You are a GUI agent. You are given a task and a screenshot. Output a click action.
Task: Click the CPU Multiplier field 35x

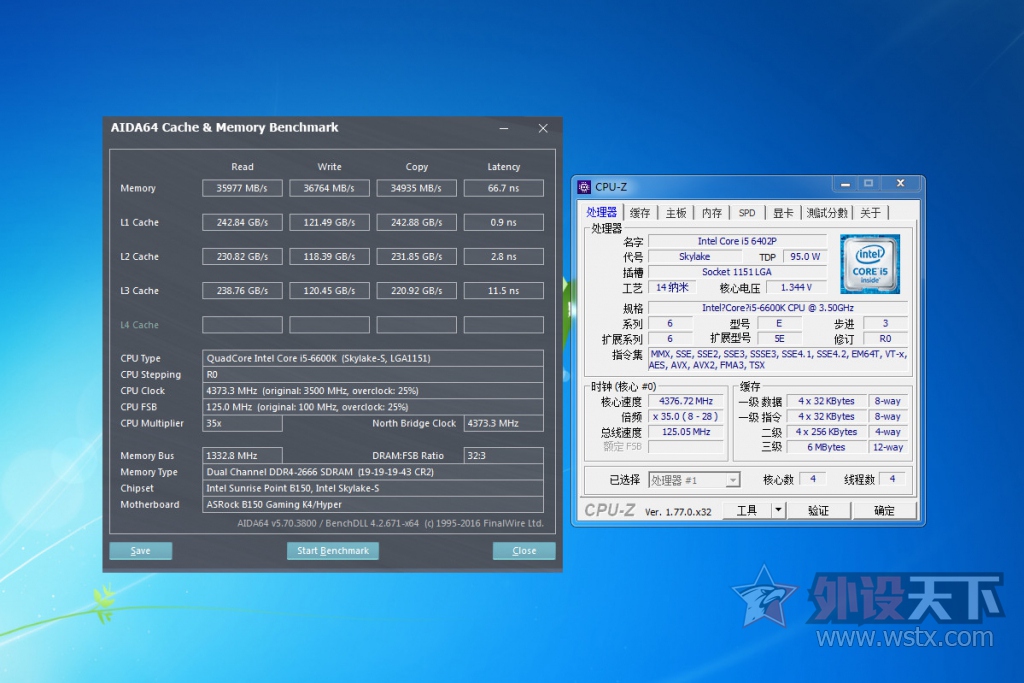coord(242,423)
